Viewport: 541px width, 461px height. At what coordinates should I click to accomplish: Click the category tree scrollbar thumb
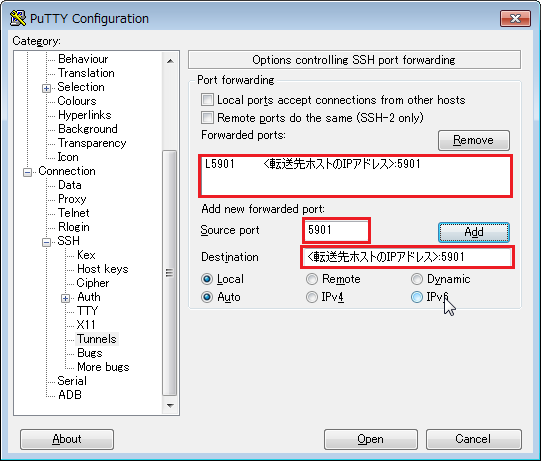click(169, 273)
